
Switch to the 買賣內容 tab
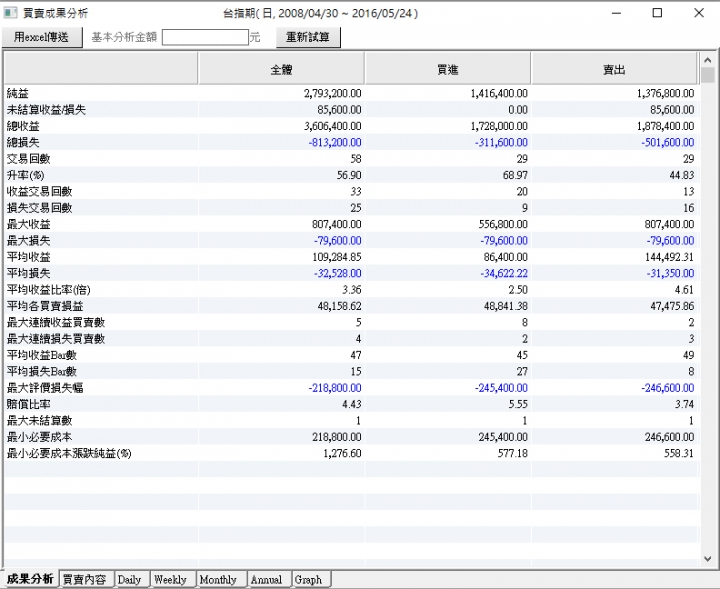pyautogui.click(x=85, y=579)
